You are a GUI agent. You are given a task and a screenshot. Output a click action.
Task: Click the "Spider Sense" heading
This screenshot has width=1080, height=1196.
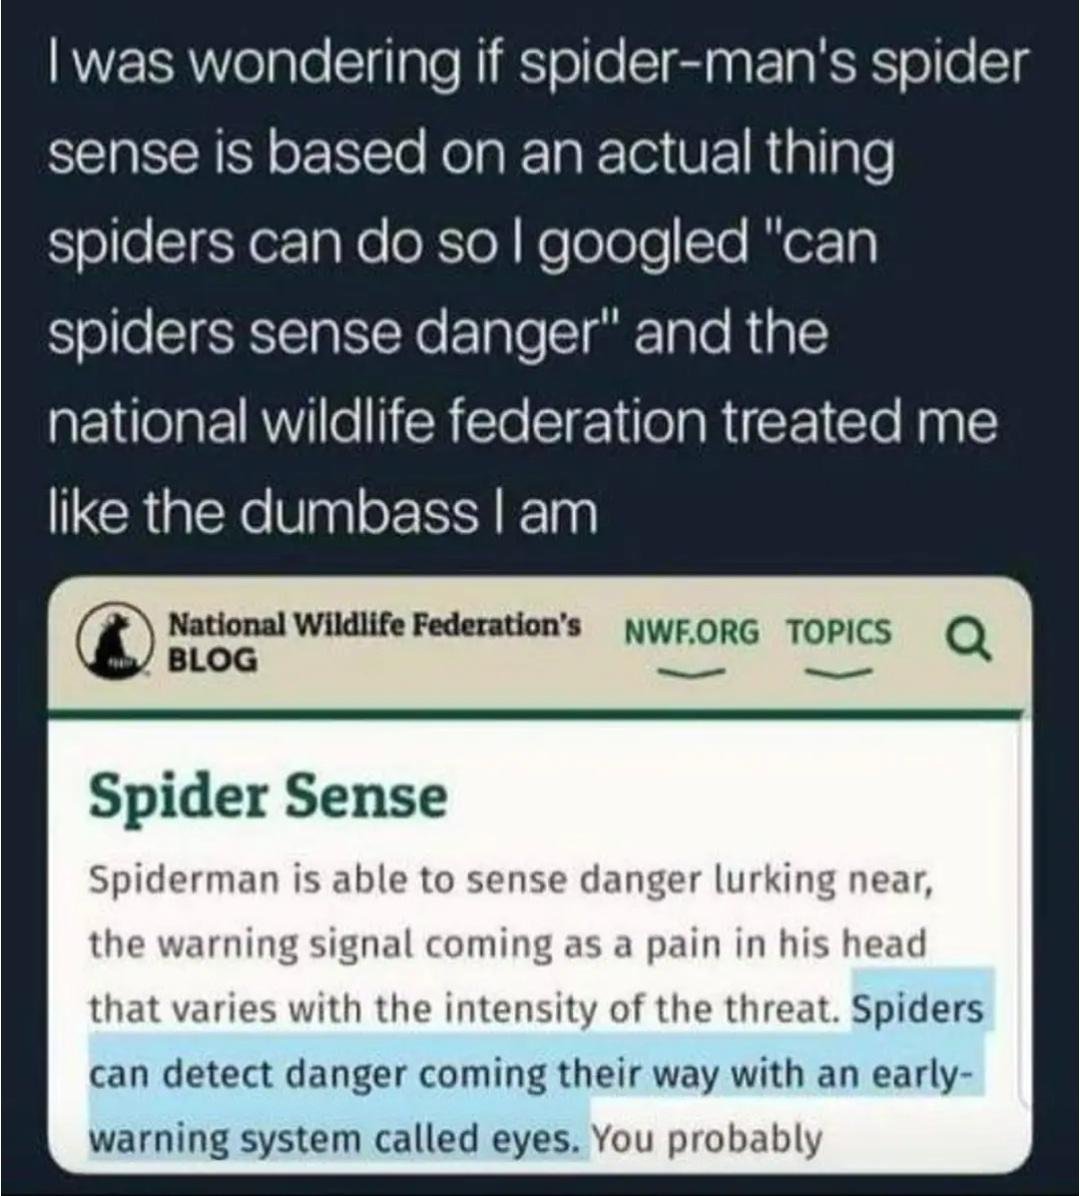(x=268, y=797)
